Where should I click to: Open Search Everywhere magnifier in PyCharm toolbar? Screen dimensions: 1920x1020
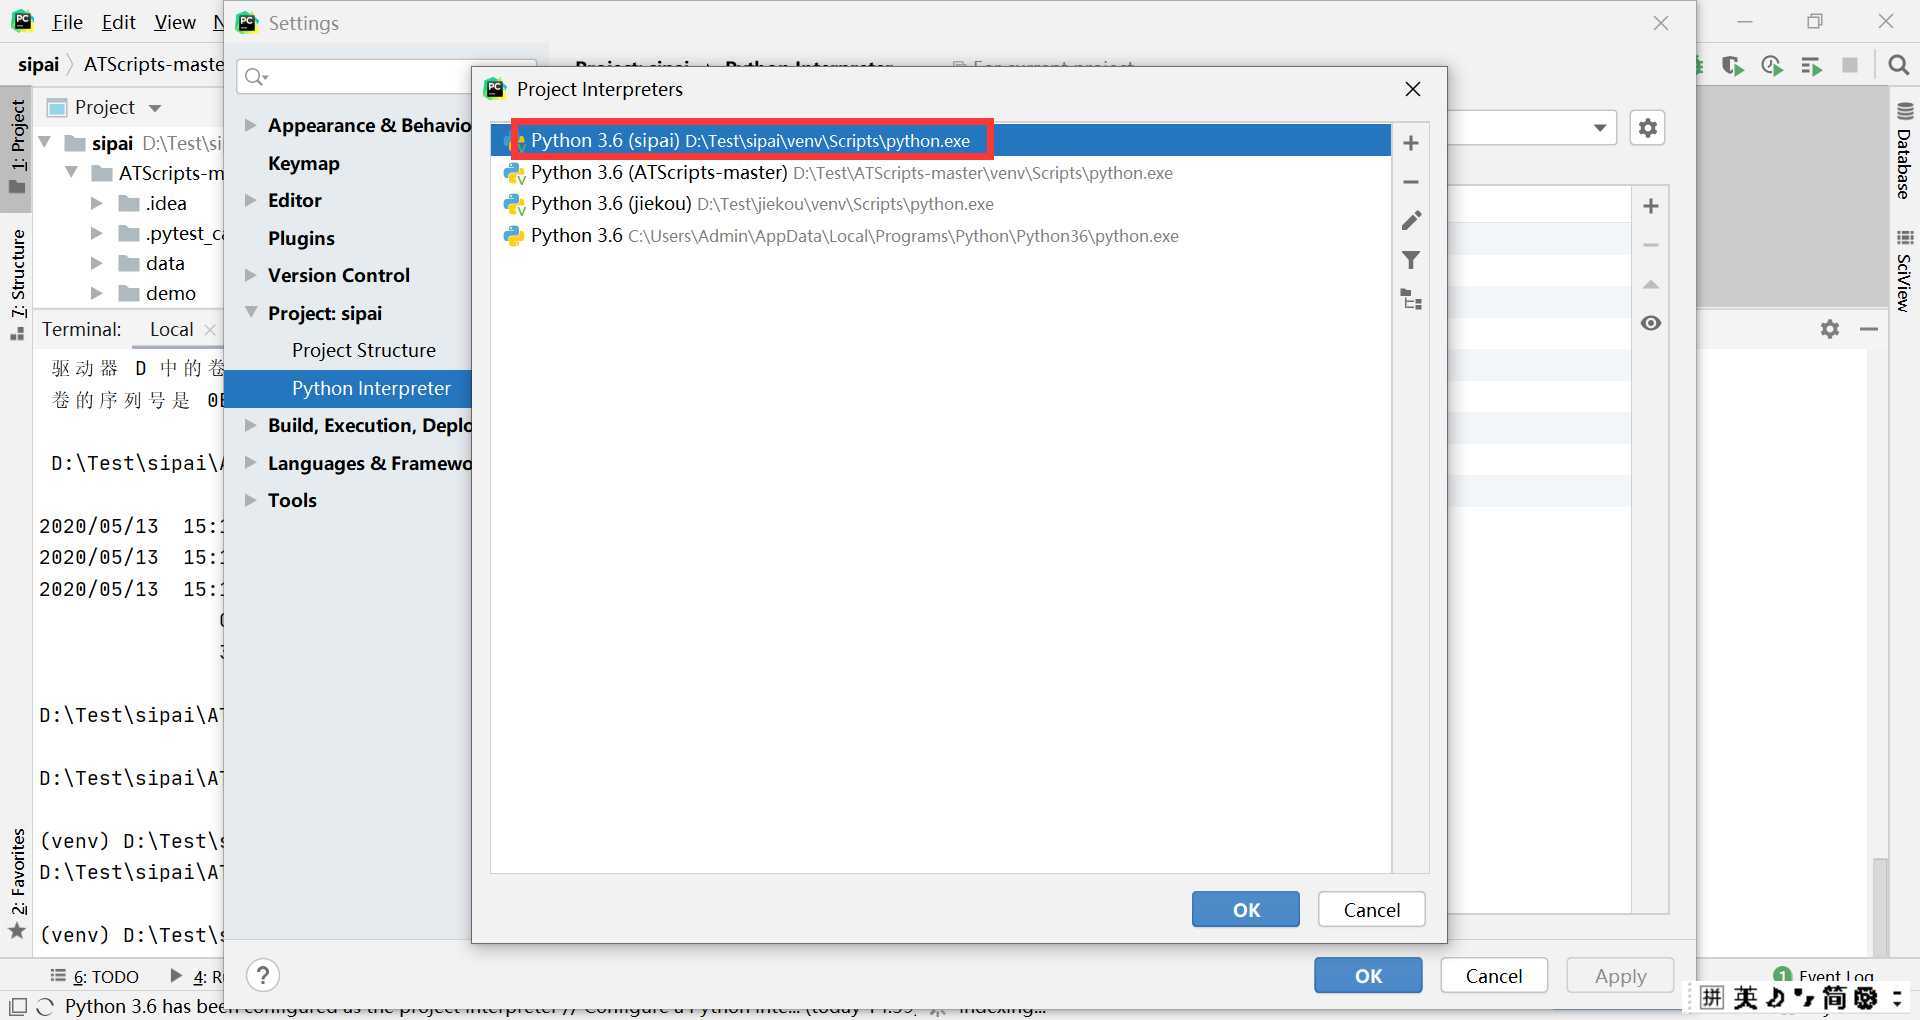coord(1898,65)
